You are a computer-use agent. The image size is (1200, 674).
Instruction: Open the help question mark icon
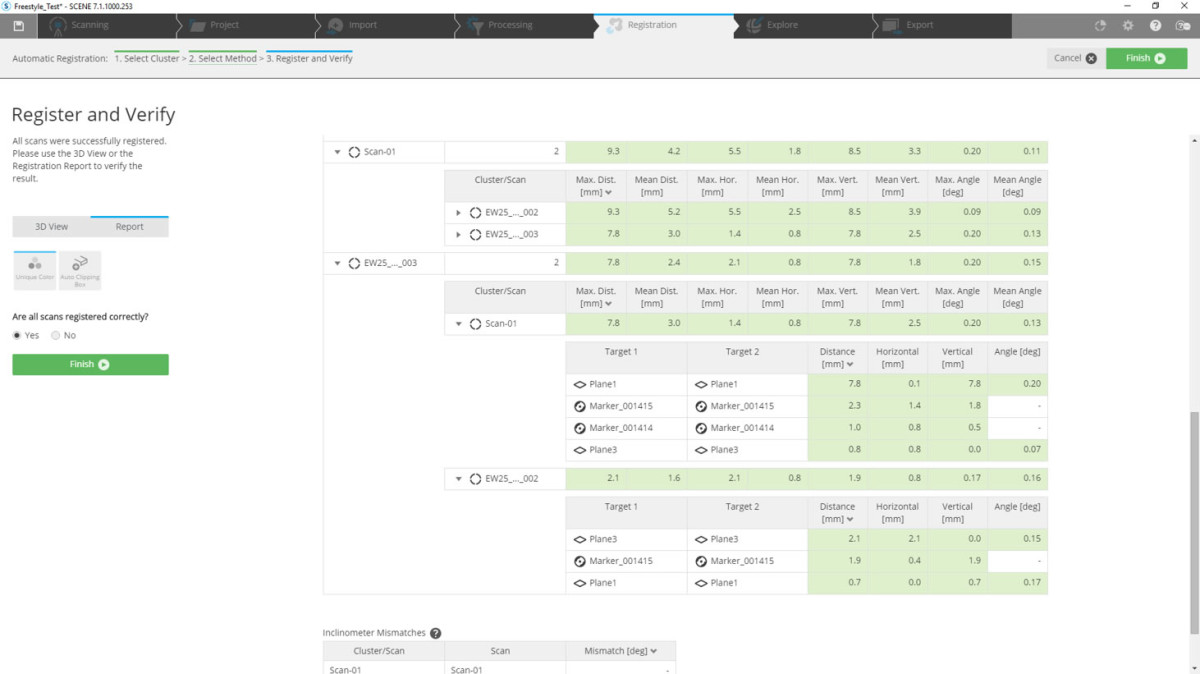[x=1155, y=25]
